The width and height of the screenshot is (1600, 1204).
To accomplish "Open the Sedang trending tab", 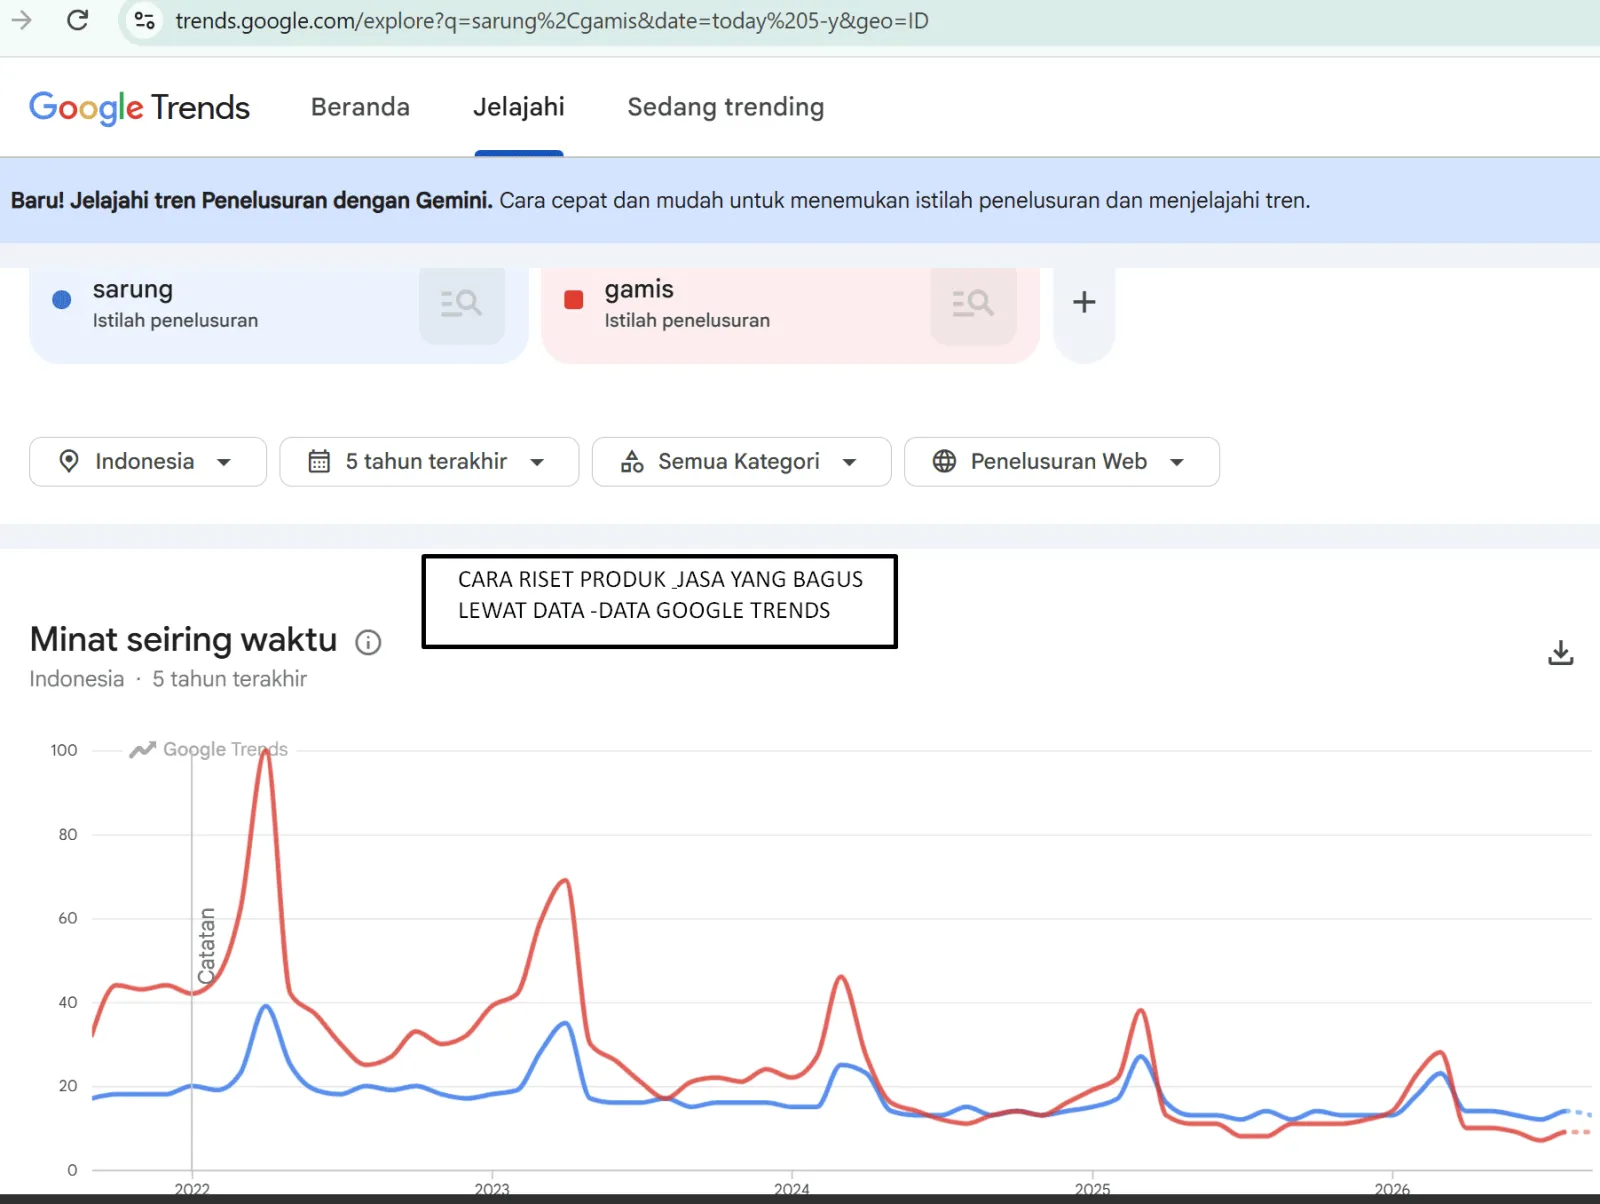I will coord(726,107).
